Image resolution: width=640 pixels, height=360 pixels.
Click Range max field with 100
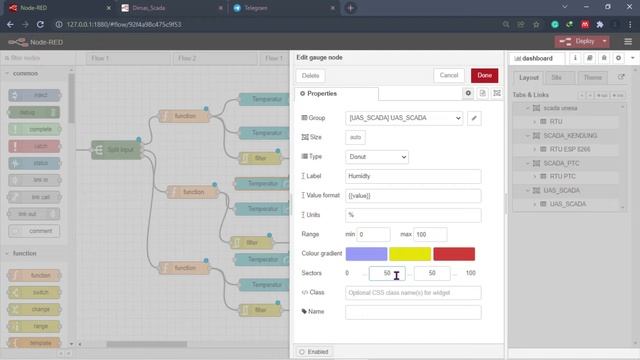pos(430,235)
